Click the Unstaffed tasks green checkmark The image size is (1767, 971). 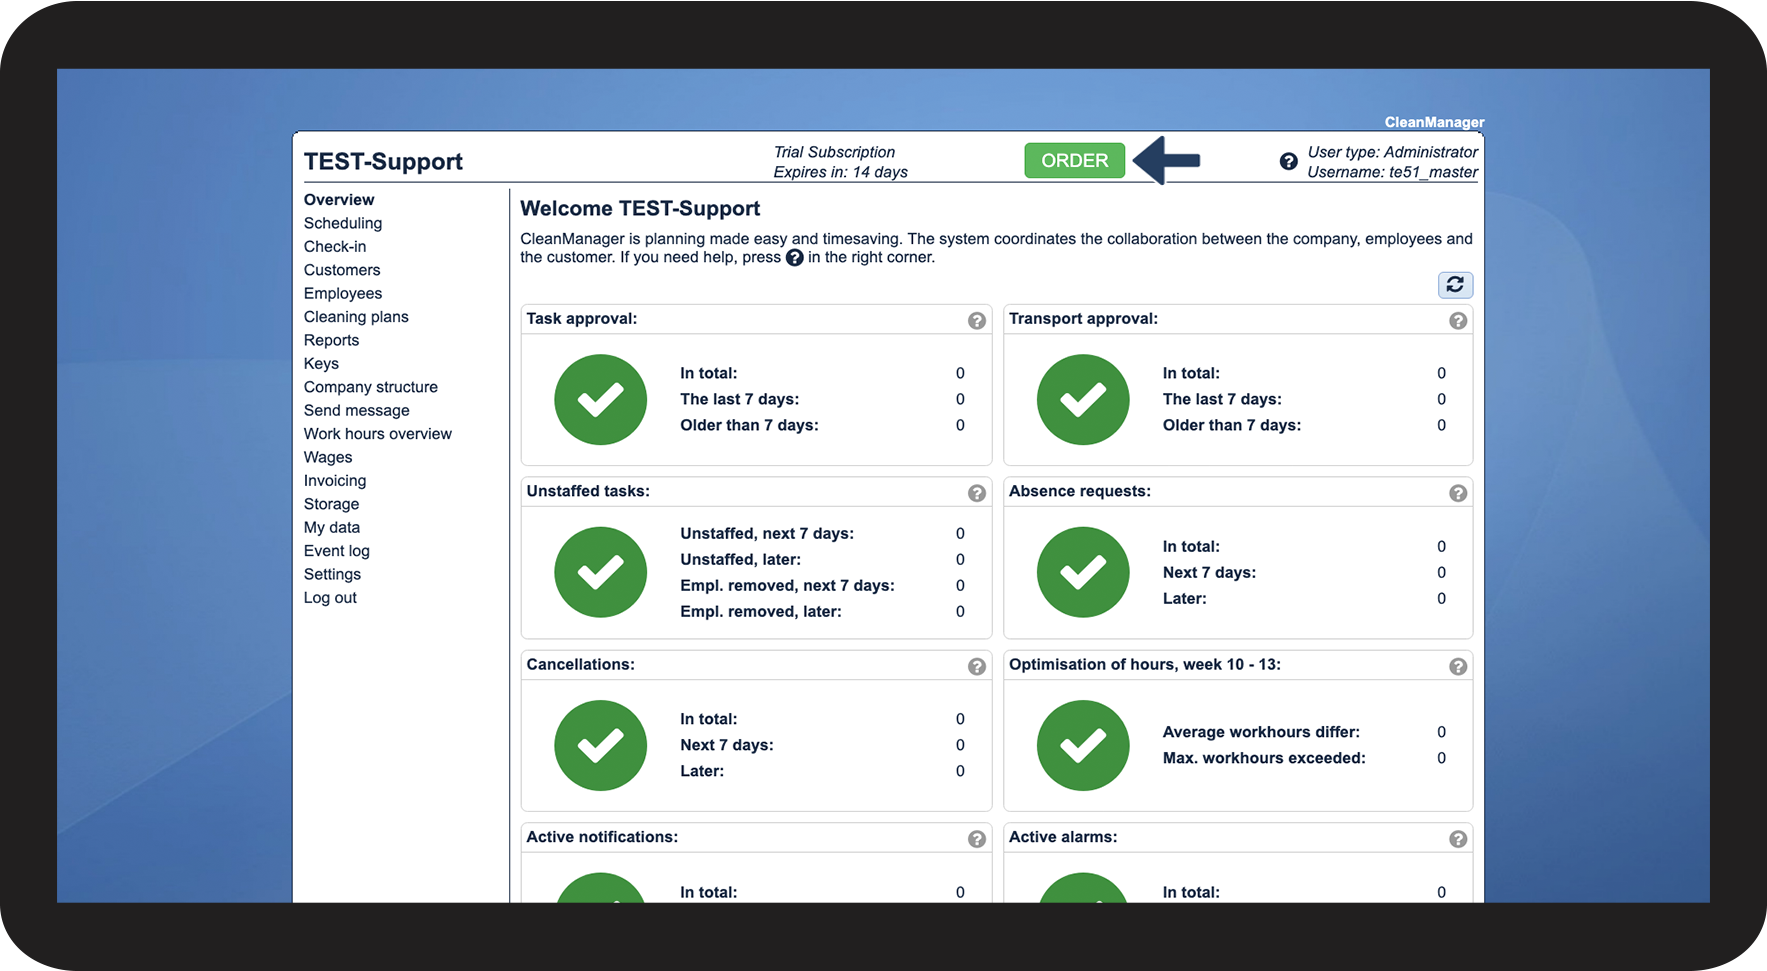click(601, 572)
